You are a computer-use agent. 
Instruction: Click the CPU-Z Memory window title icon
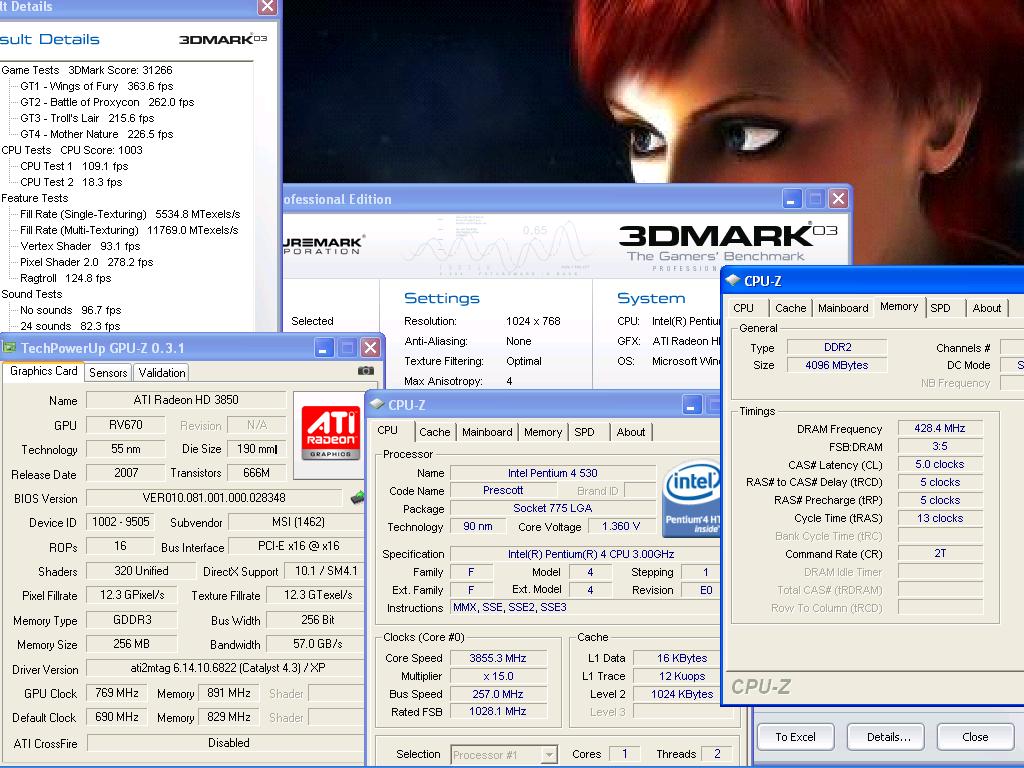(732, 281)
